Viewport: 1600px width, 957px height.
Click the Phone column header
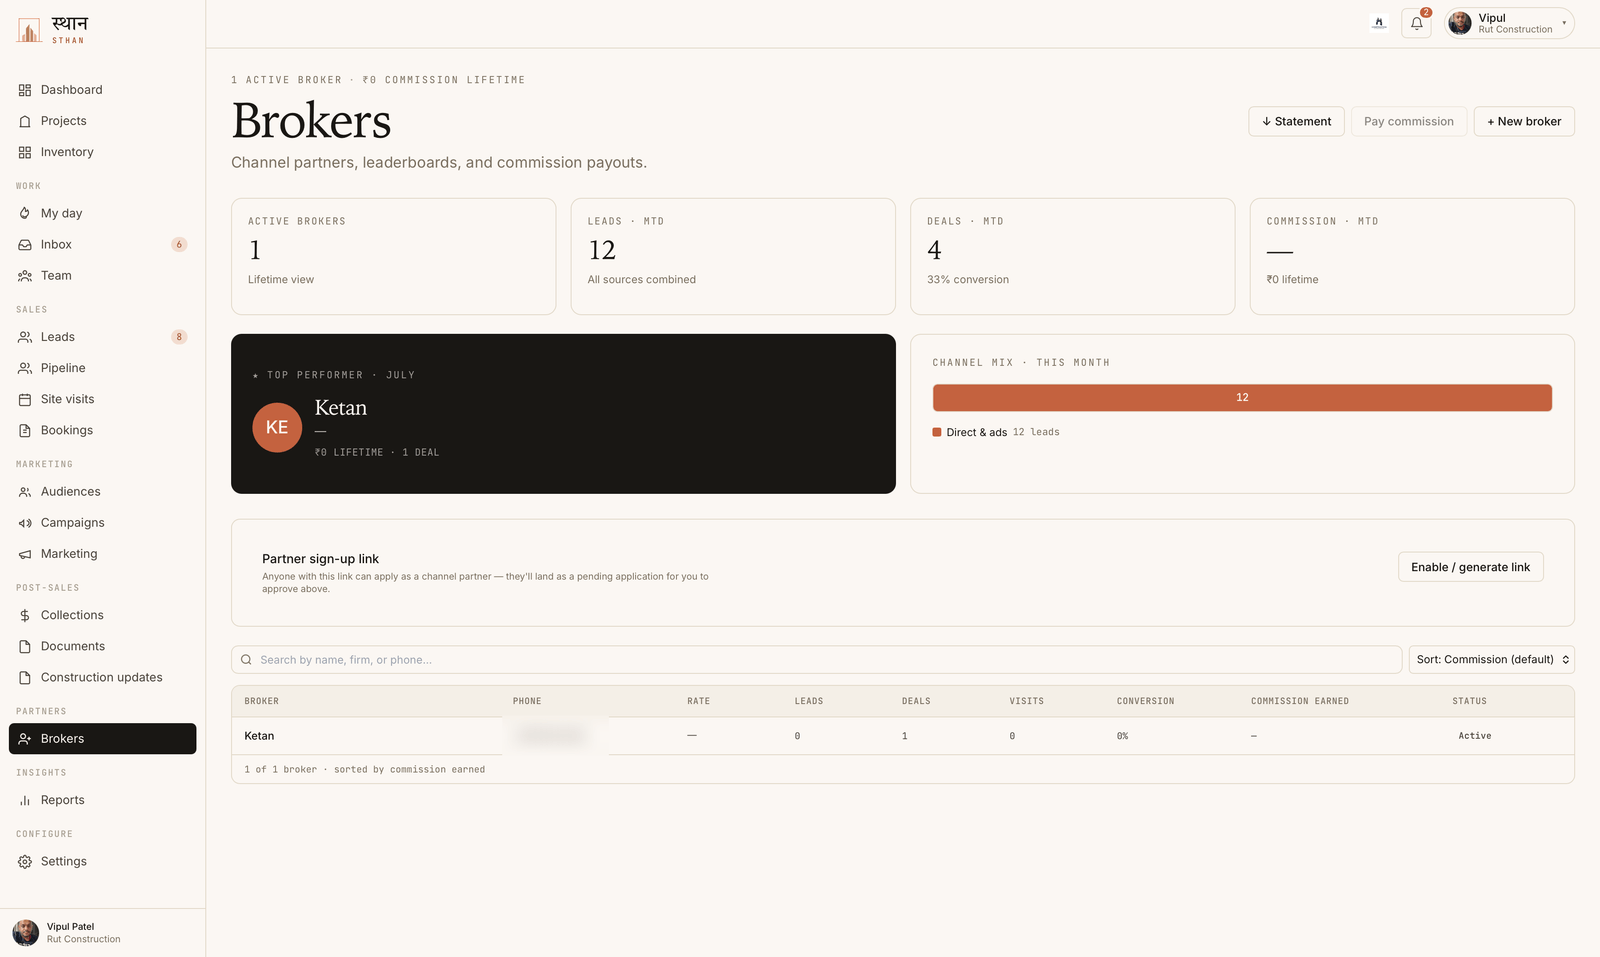pyautogui.click(x=527, y=701)
